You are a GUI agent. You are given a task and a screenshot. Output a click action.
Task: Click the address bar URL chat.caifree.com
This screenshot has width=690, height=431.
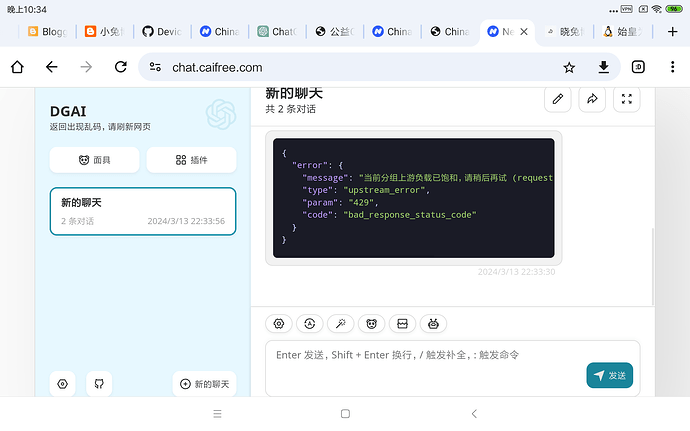[217, 67]
